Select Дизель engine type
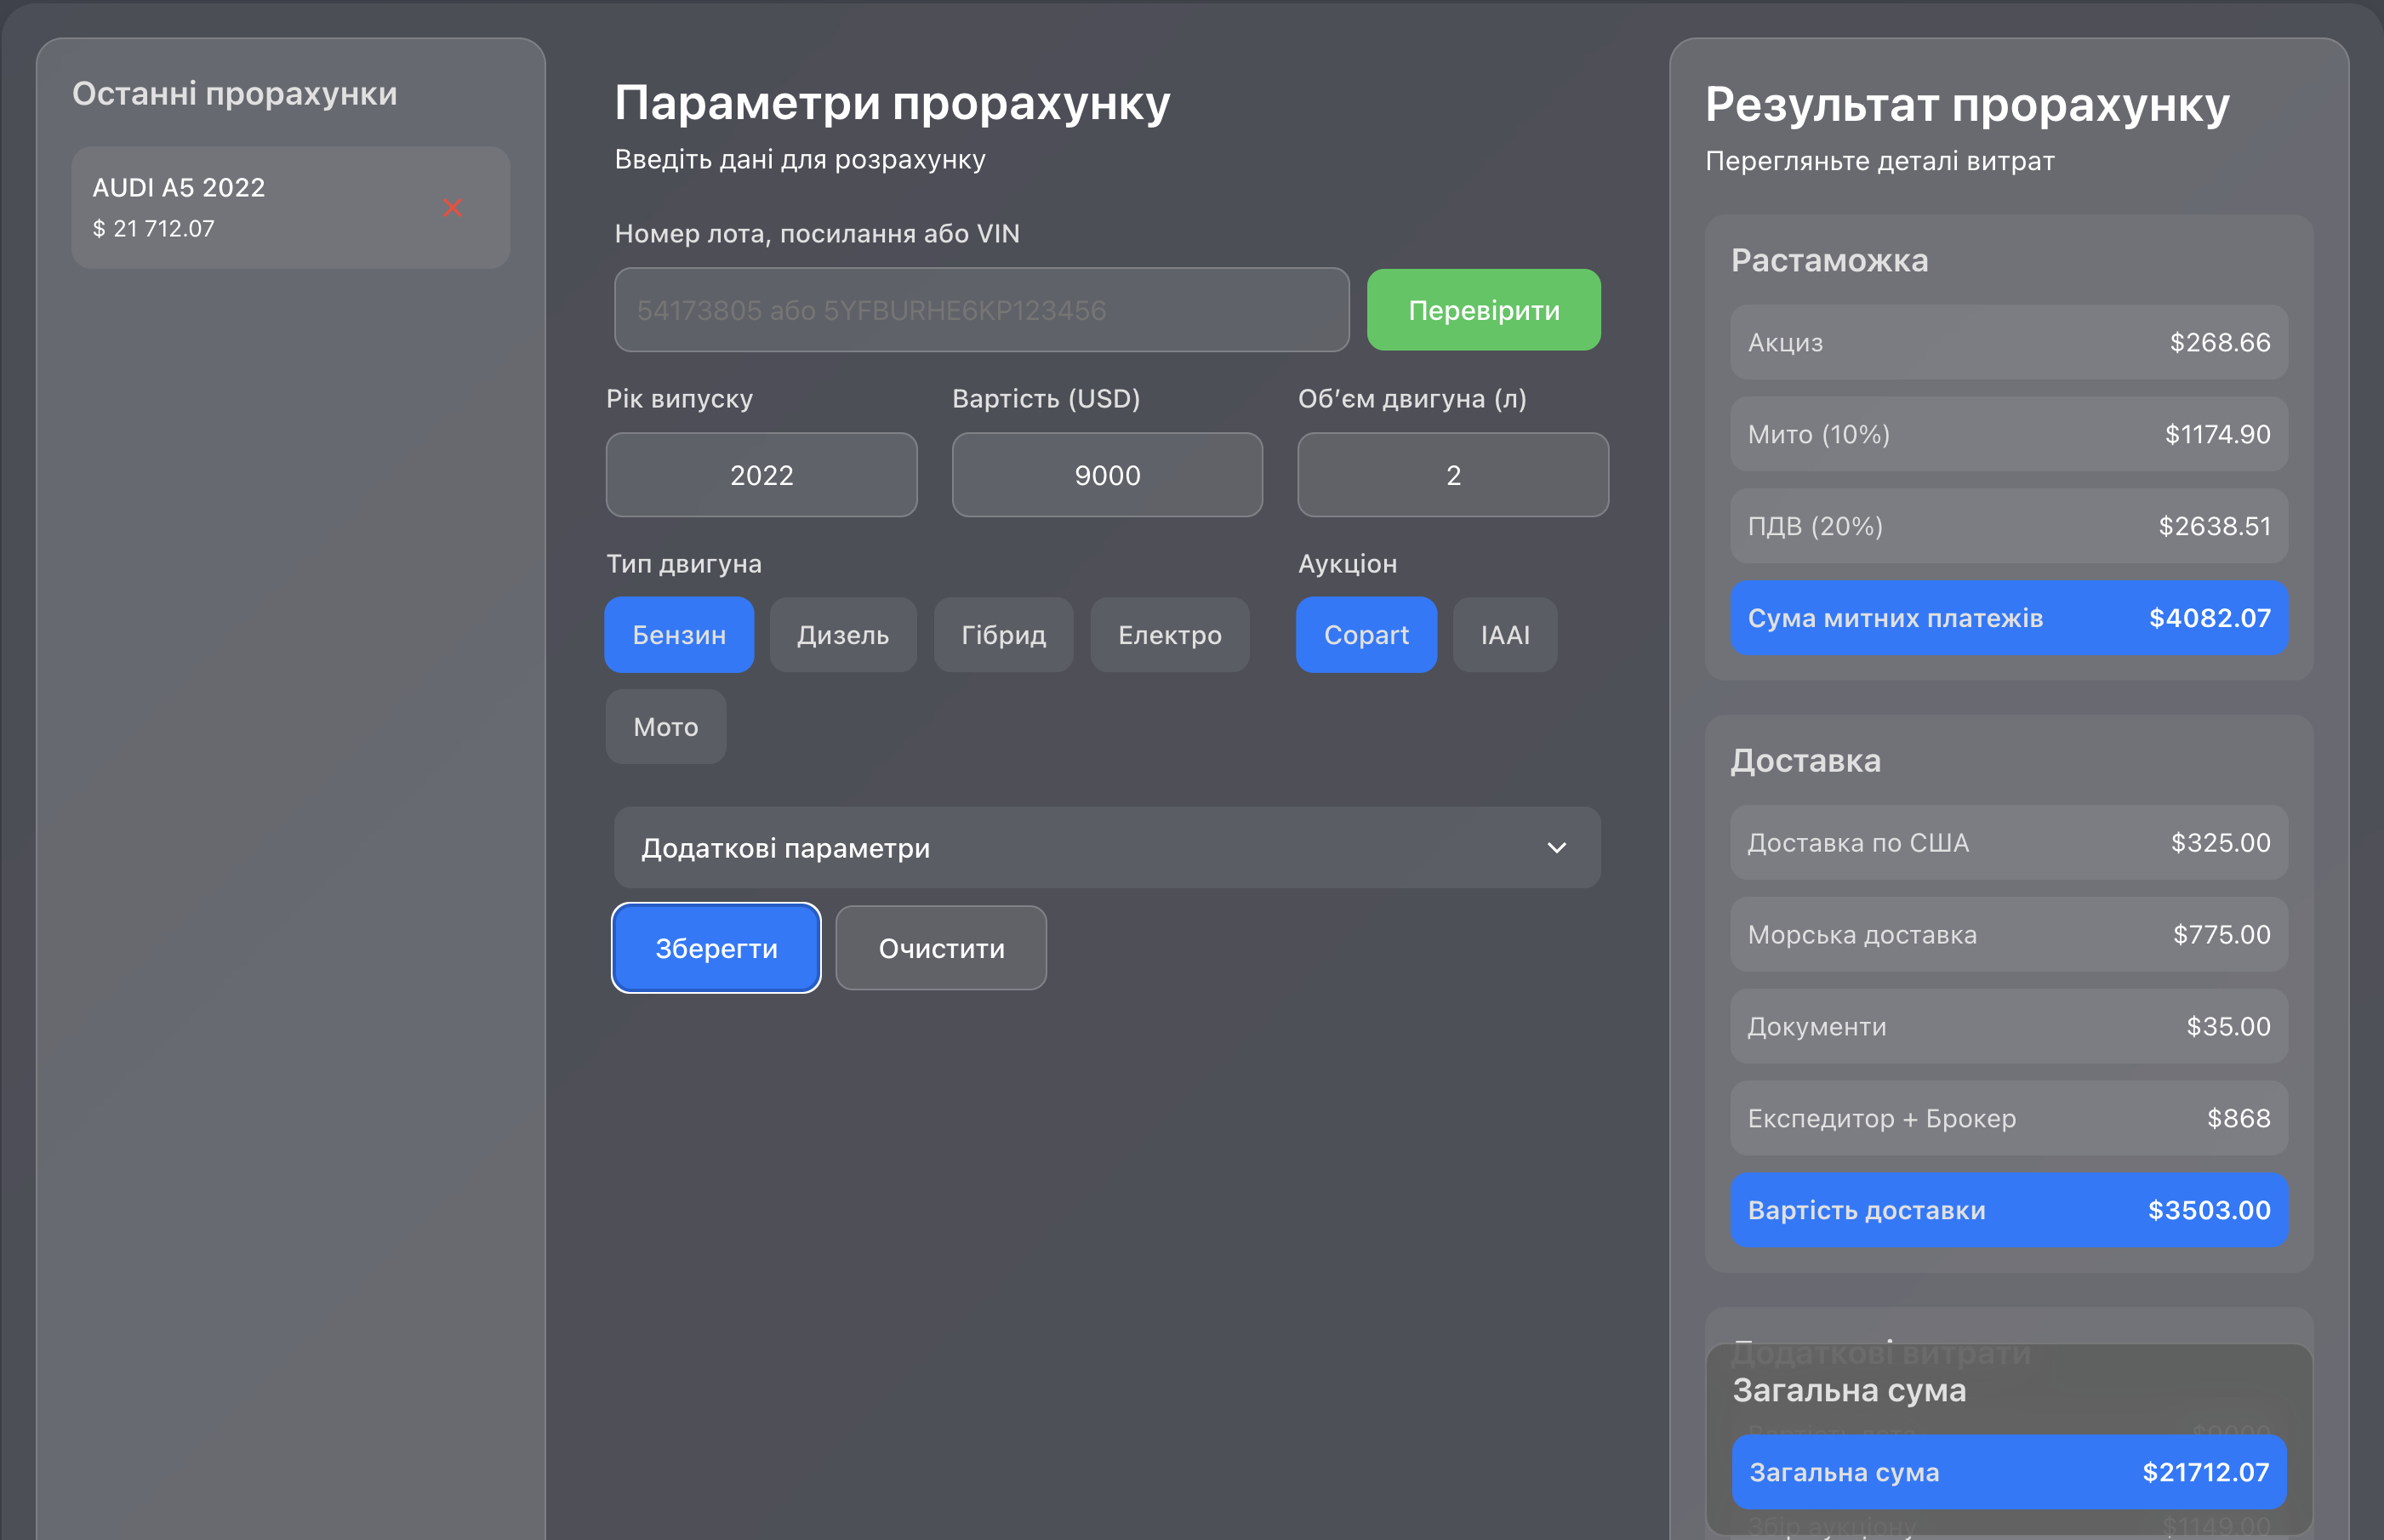 click(842, 635)
